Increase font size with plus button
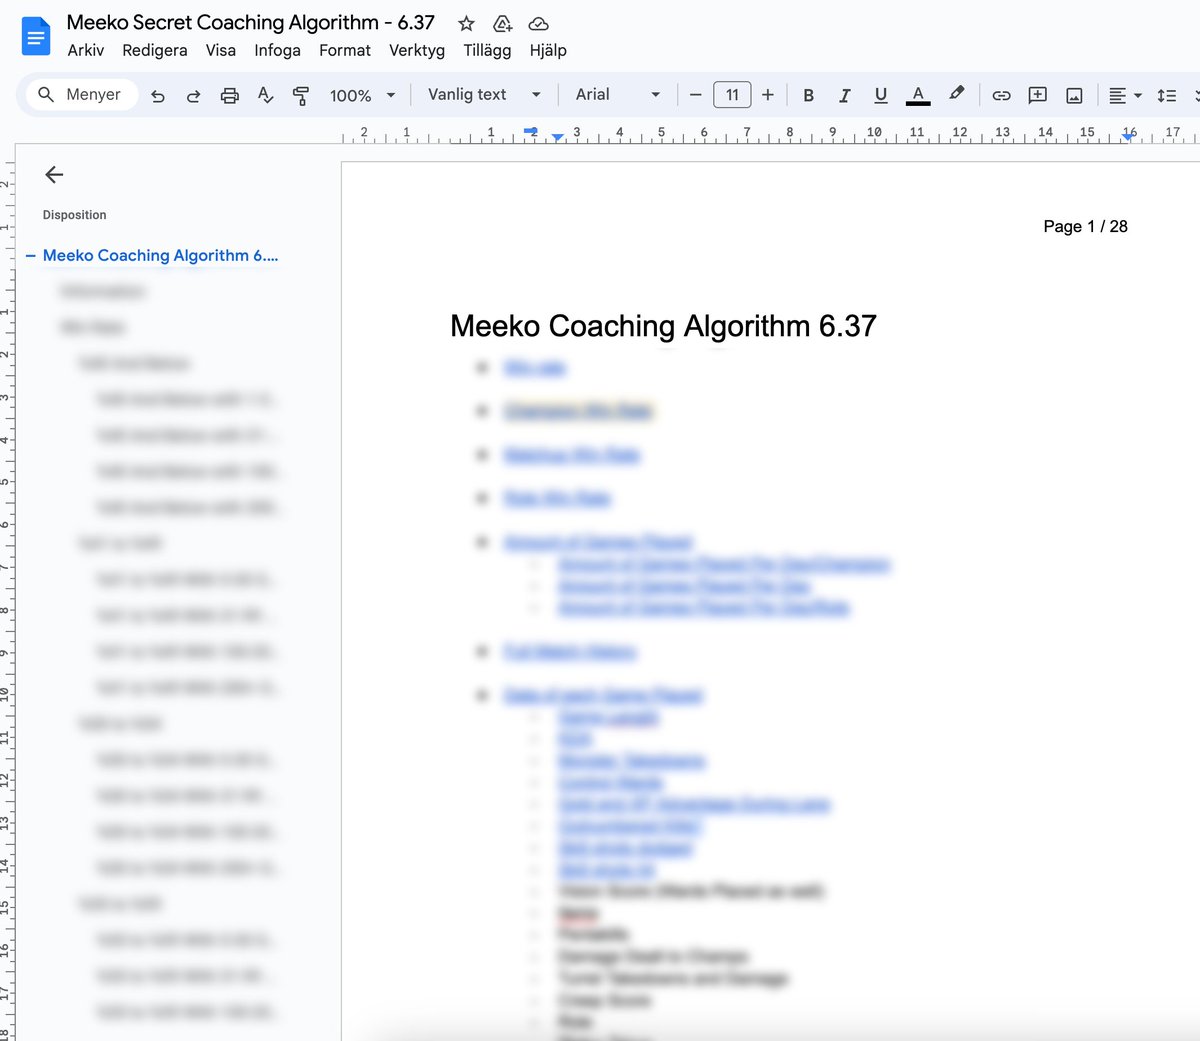 [x=768, y=95]
